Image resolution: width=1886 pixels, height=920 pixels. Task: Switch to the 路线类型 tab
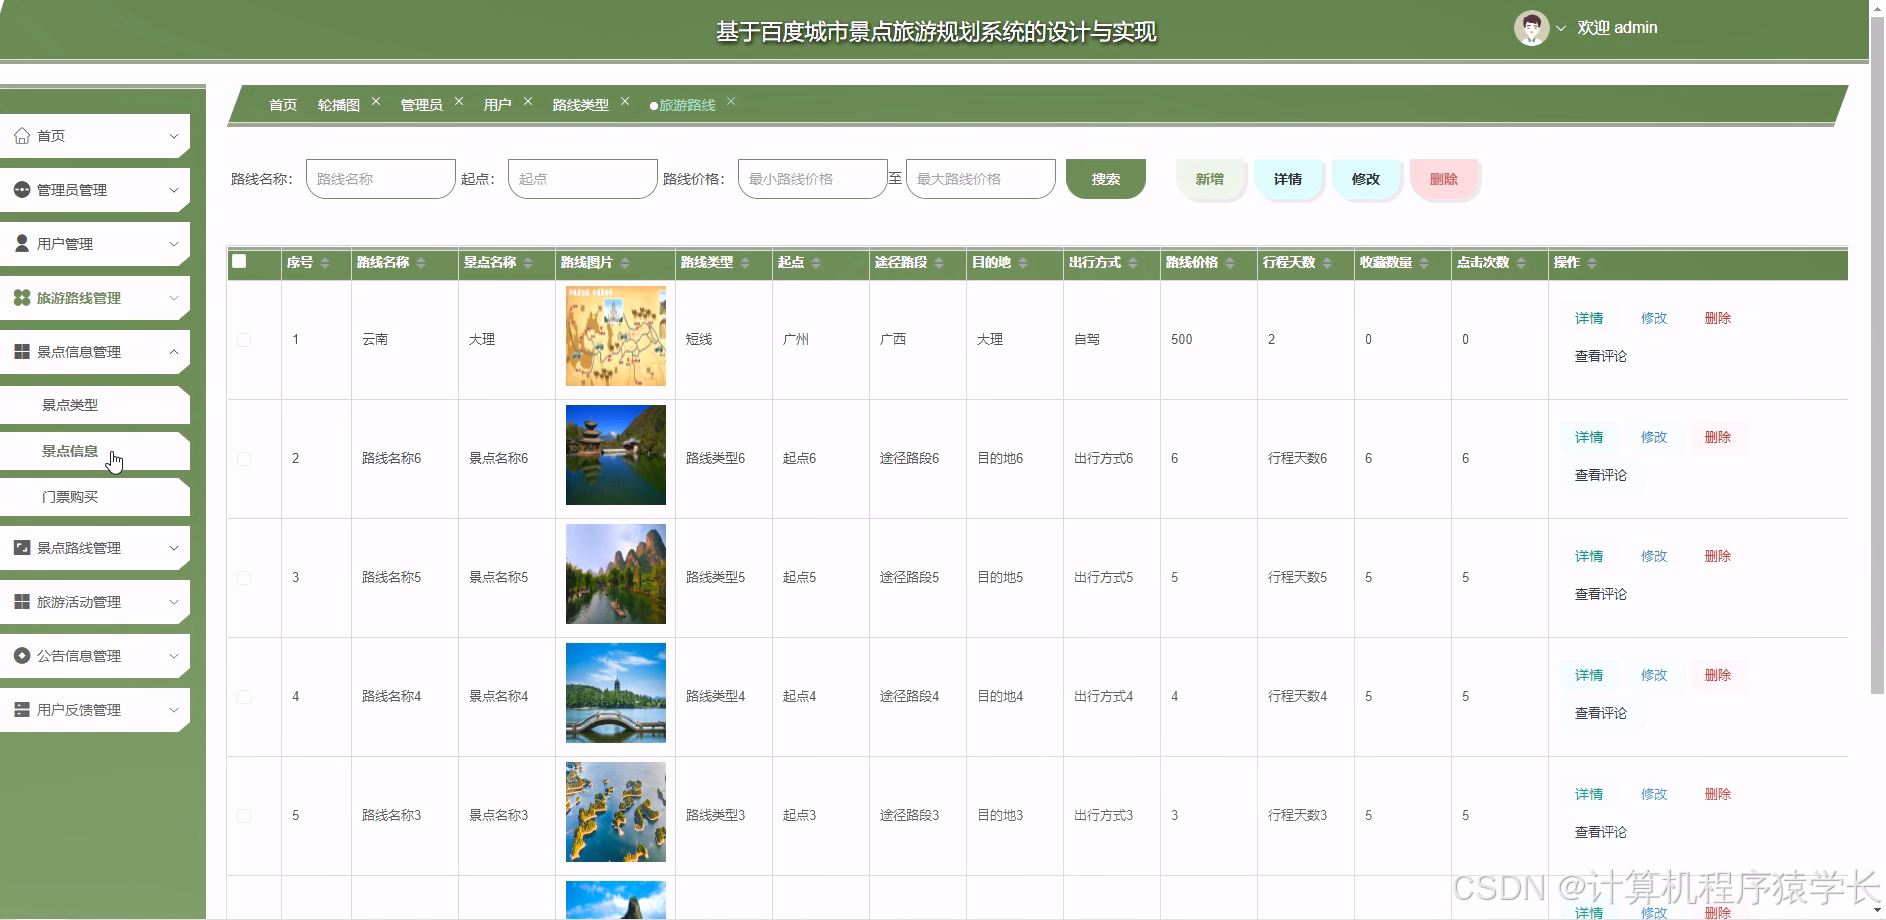tap(580, 104)
